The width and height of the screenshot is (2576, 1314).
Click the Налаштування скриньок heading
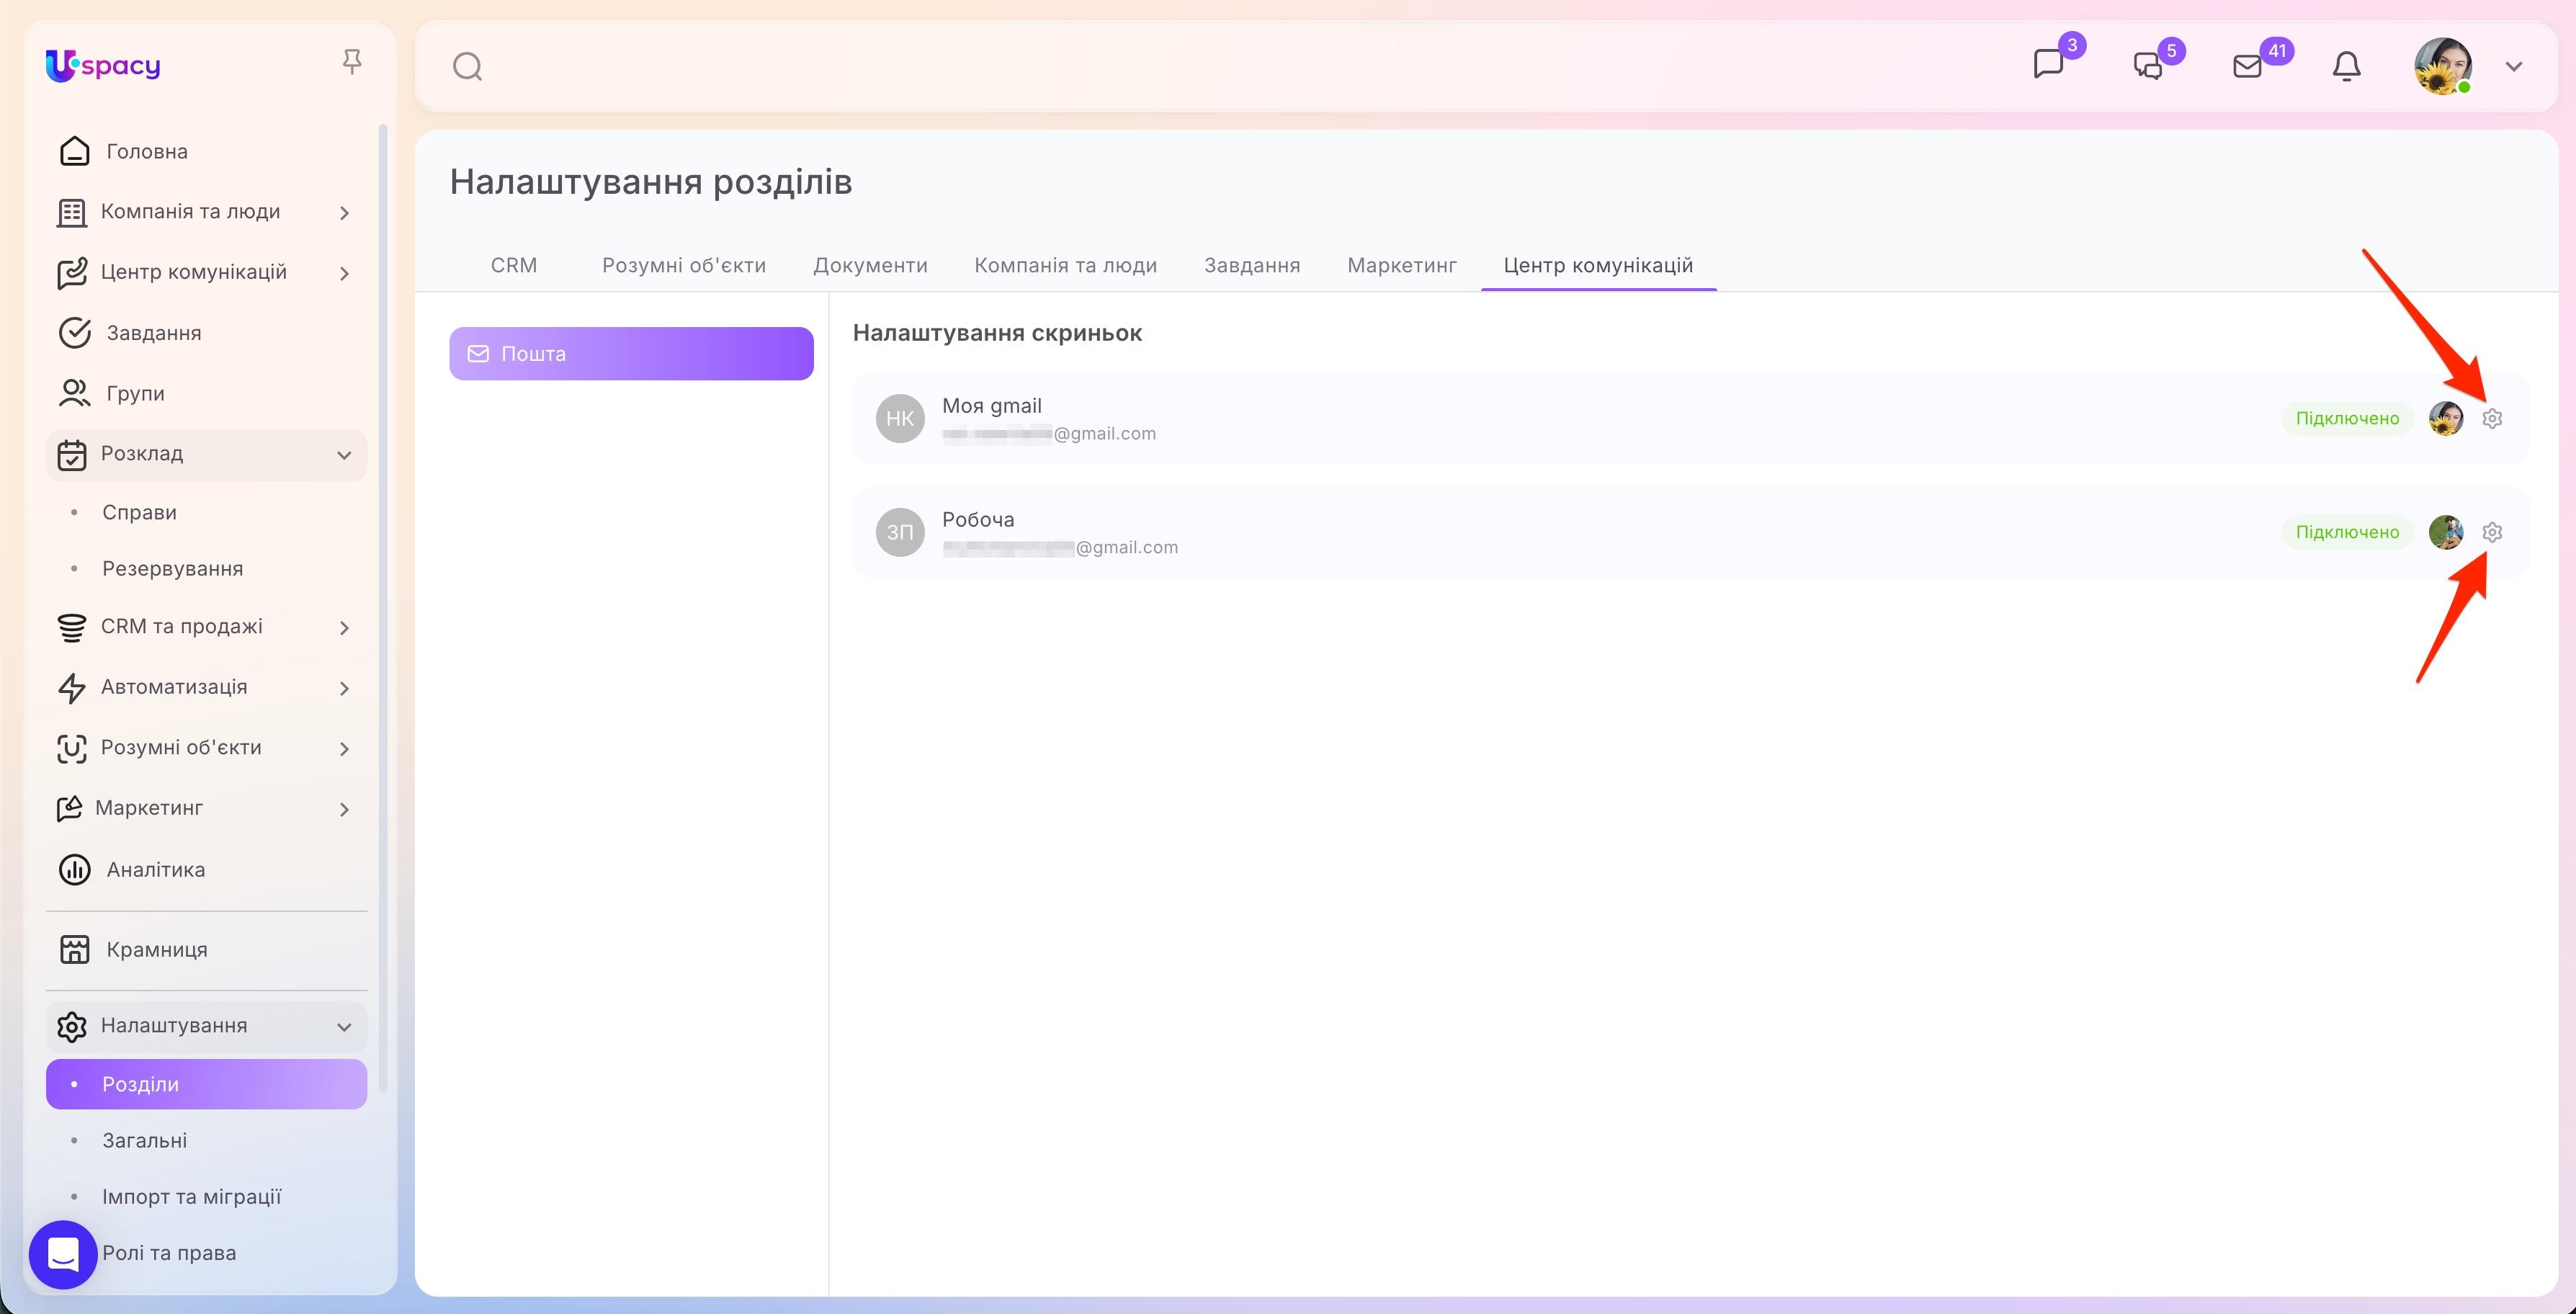pos(997,333)
